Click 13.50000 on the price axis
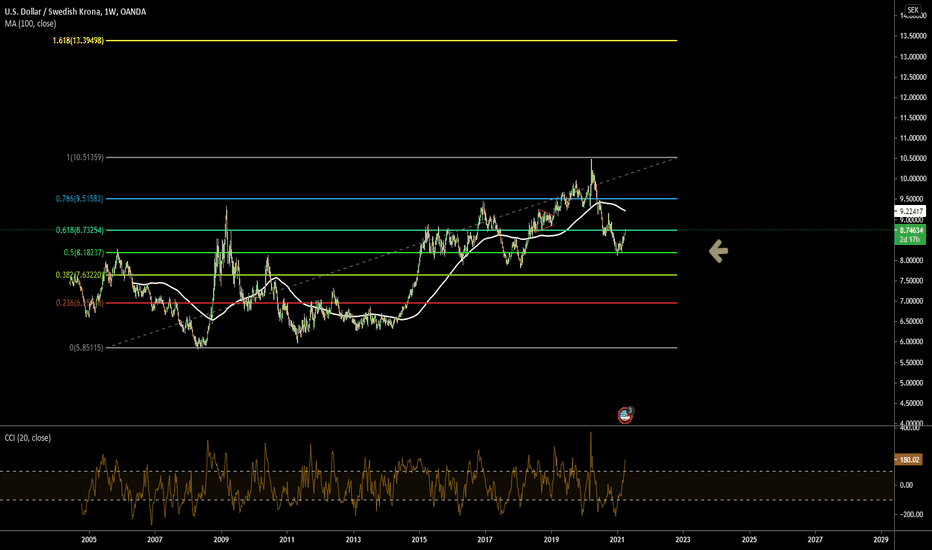Screen dimensions: 932x550 (x=913, y=36)
